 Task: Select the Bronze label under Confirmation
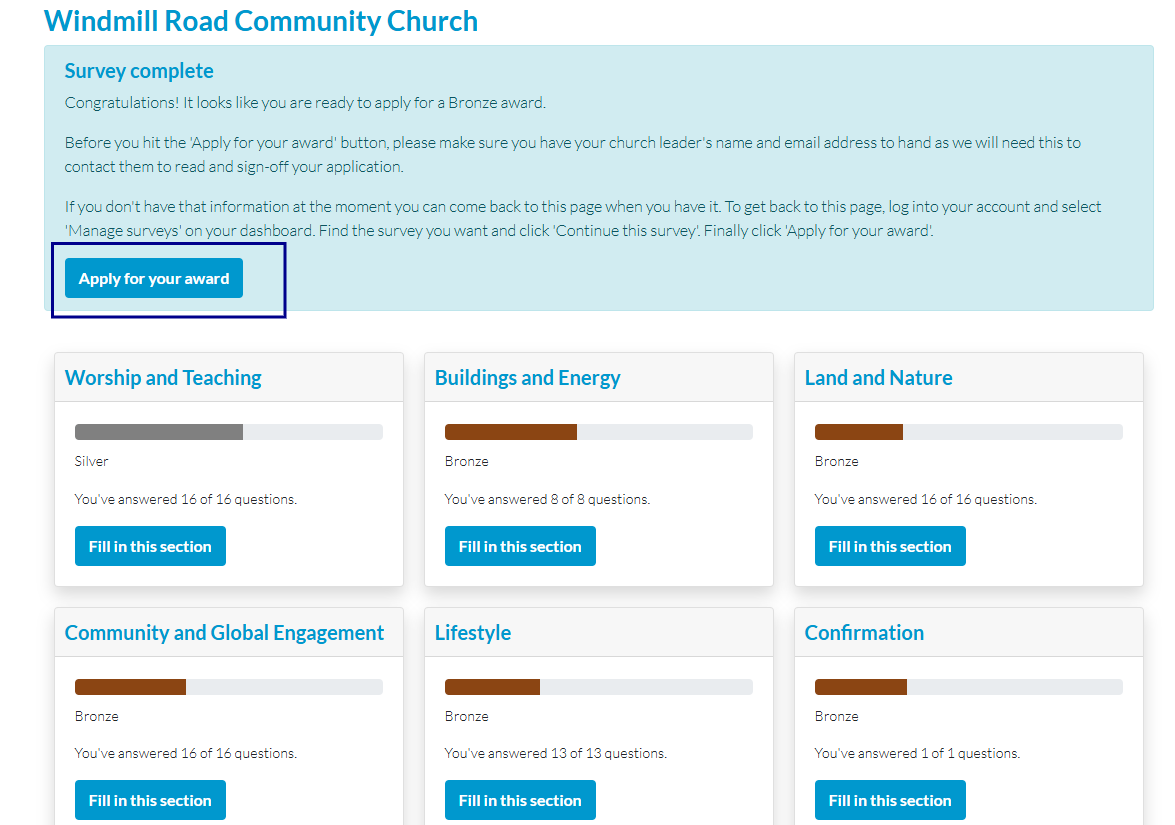click(x=836, y=716)
